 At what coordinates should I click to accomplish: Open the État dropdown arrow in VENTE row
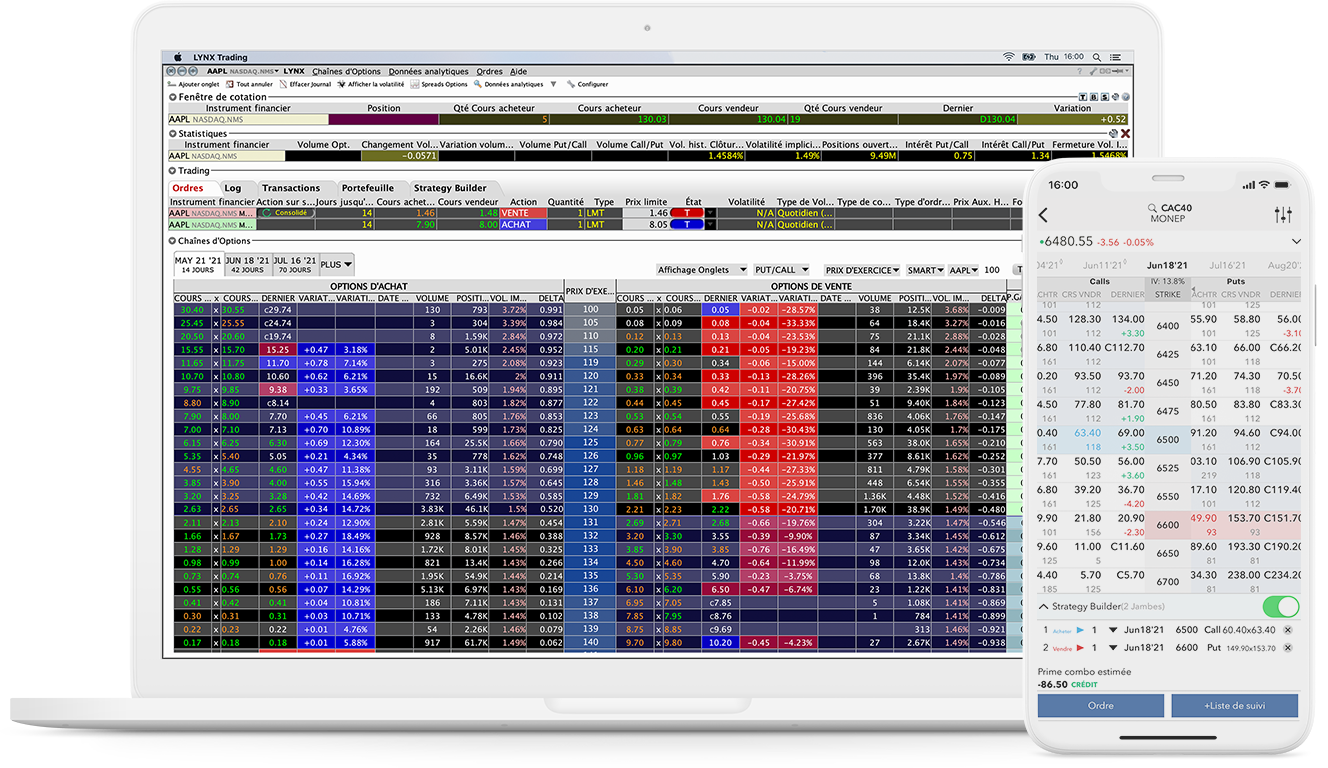tap(711, 213)
